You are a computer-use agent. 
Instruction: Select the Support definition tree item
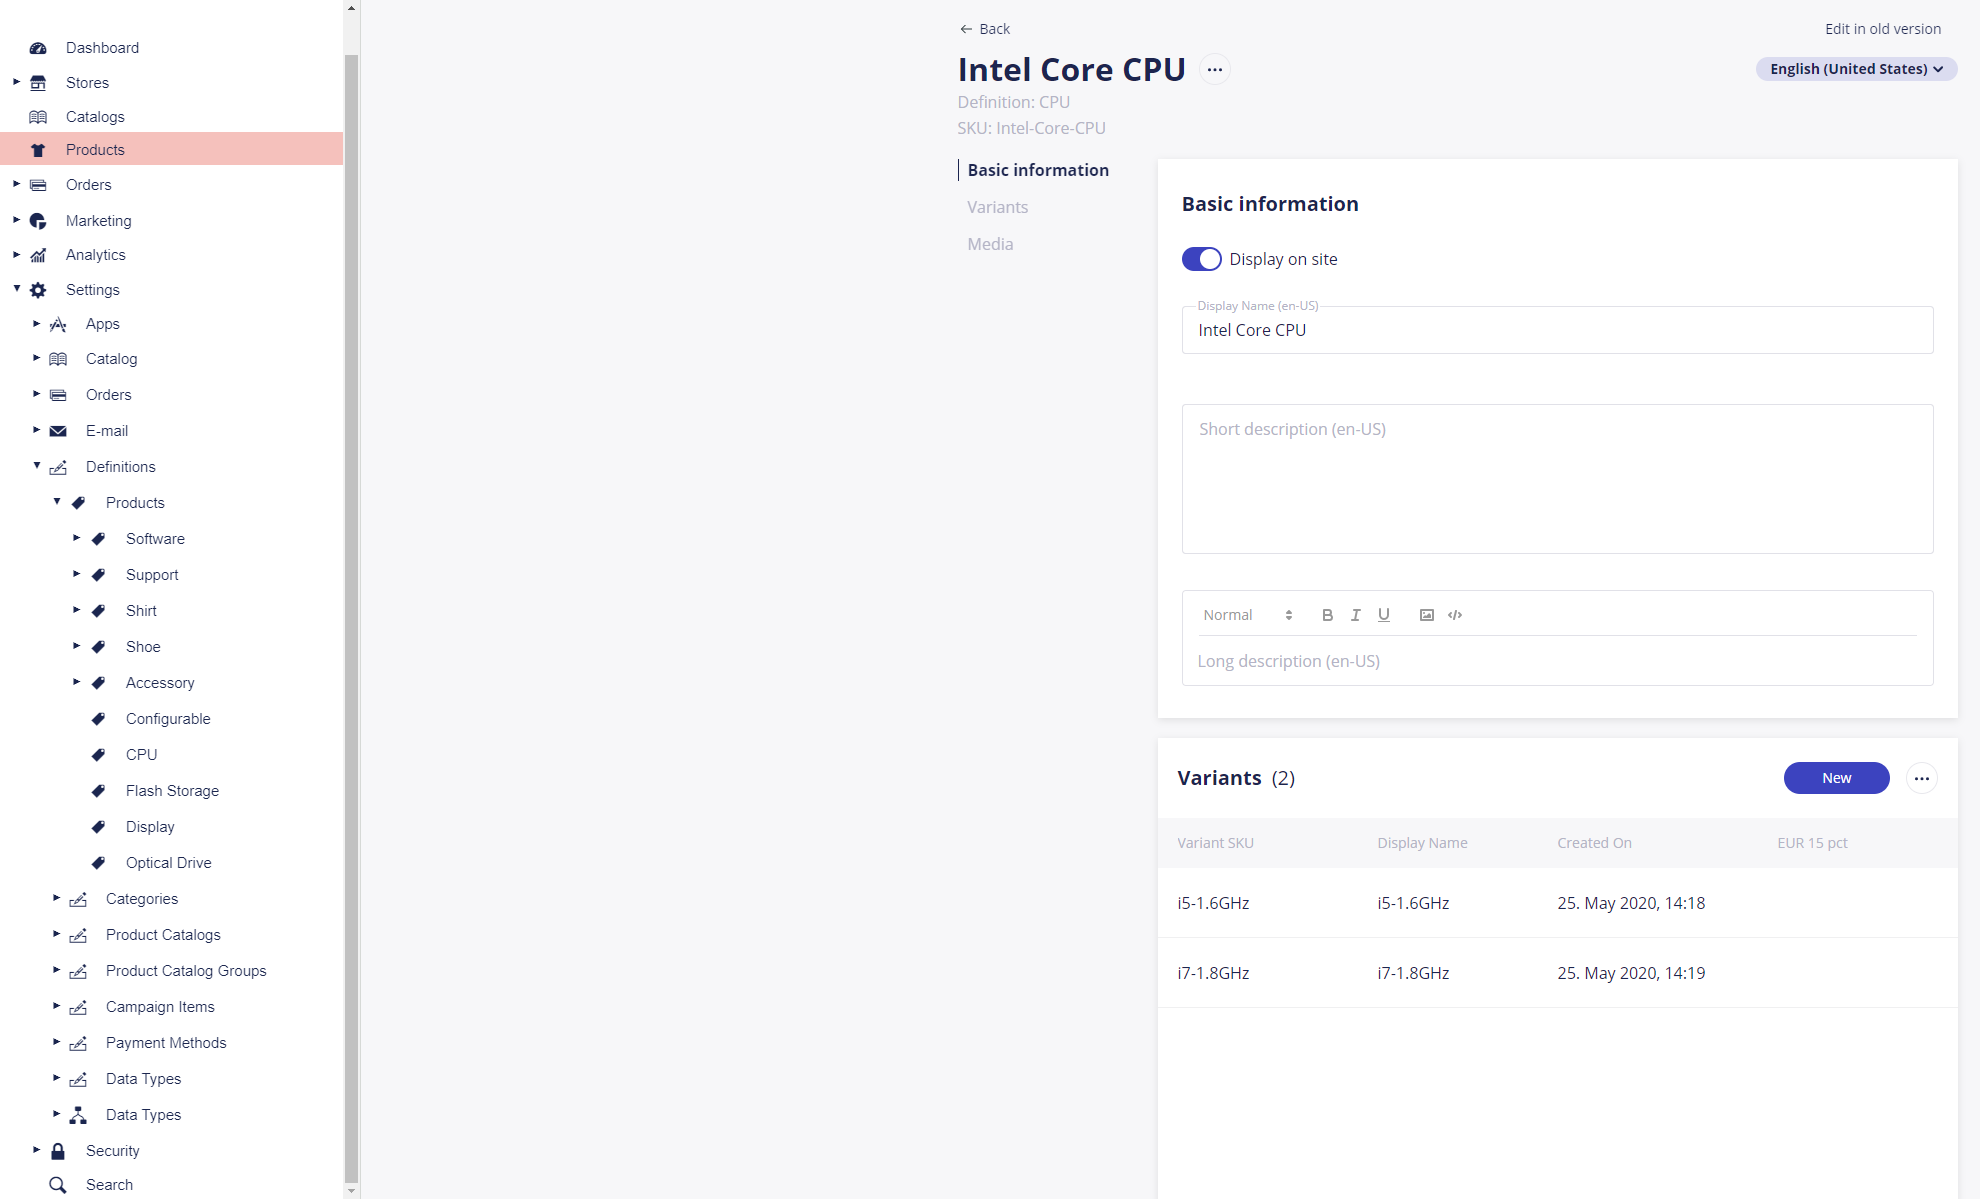pyautogui.click(x=152, y=575)
